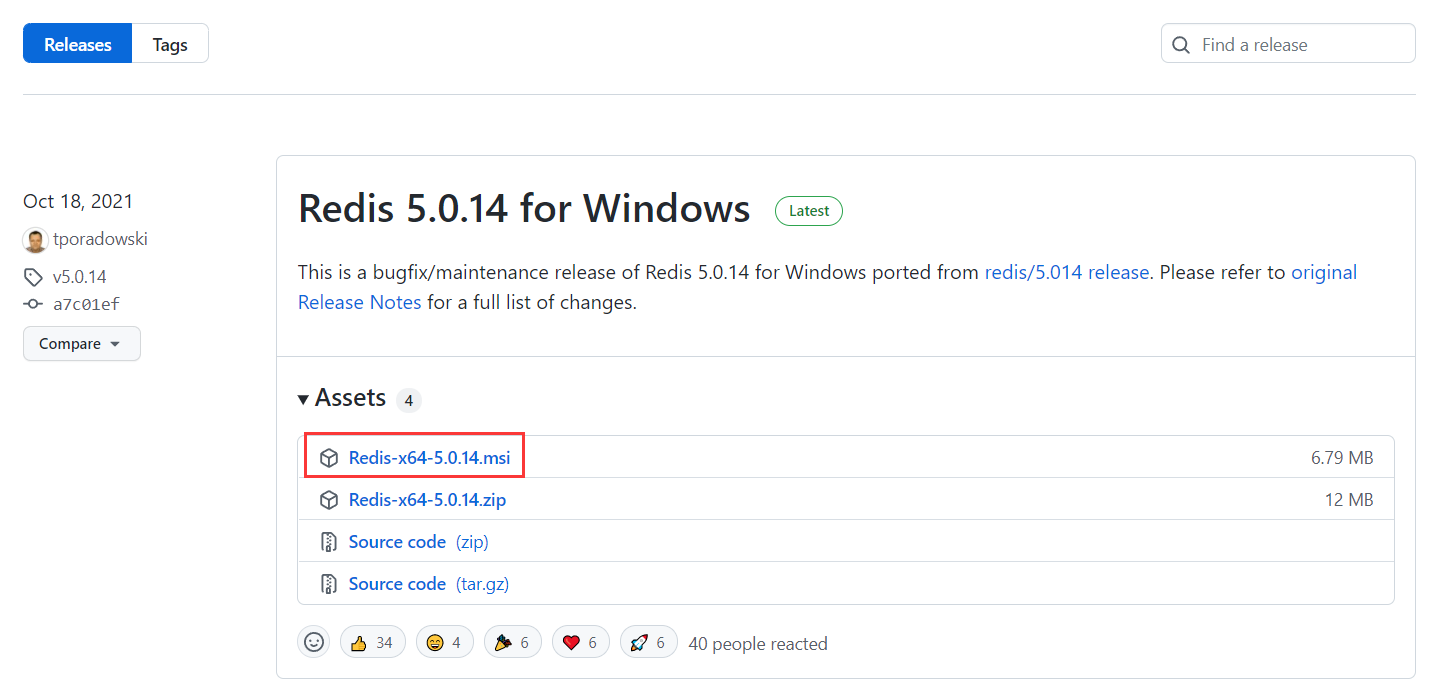Click the file icon beside Source code (zip)
The image size is (1442, 698).
pos(329,542)
